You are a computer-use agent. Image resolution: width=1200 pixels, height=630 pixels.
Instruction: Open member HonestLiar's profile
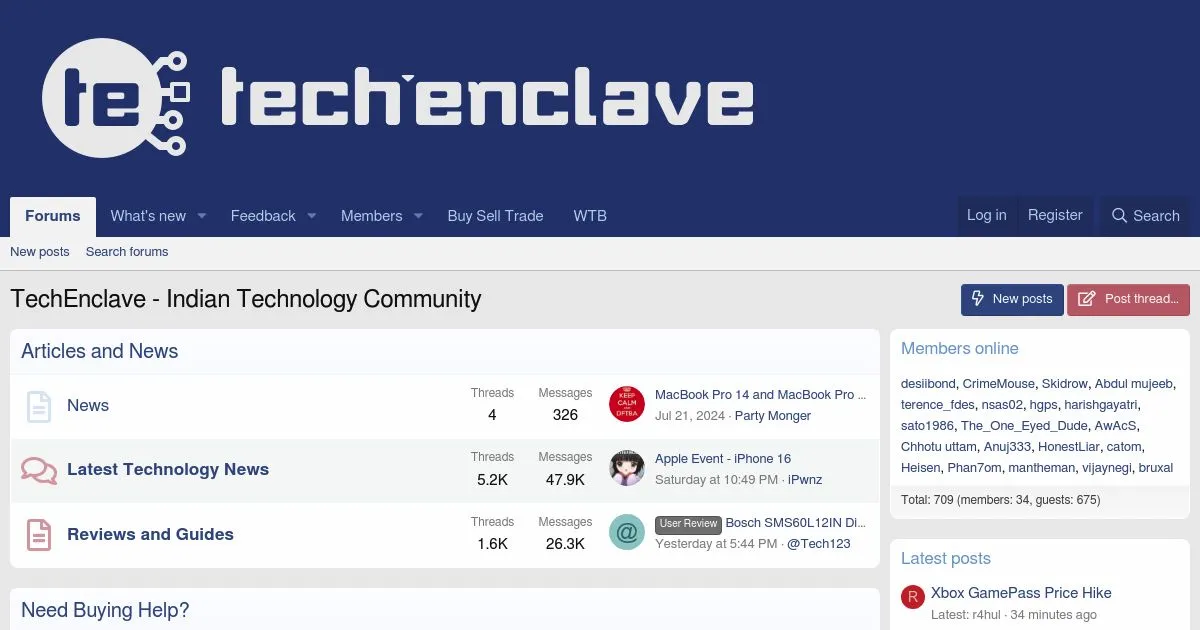click(x=1068, y=447)
